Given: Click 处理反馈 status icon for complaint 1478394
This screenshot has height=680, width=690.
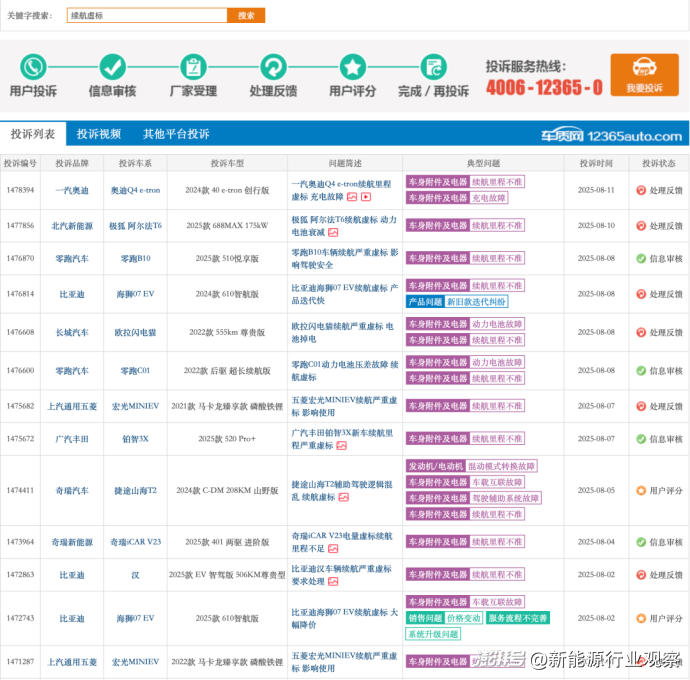Looking at the screenshot, I should pos(641,190).
